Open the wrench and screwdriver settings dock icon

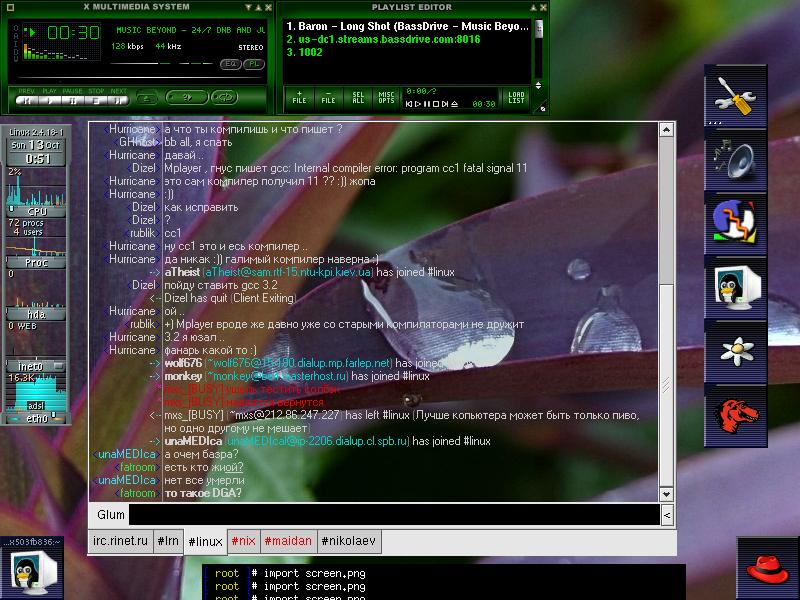pos(735,95)
